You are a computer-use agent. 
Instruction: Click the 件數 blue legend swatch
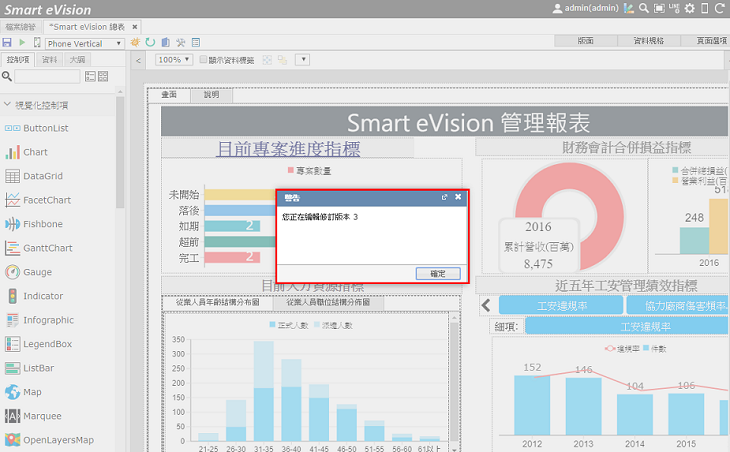click(x=646, y=348)
